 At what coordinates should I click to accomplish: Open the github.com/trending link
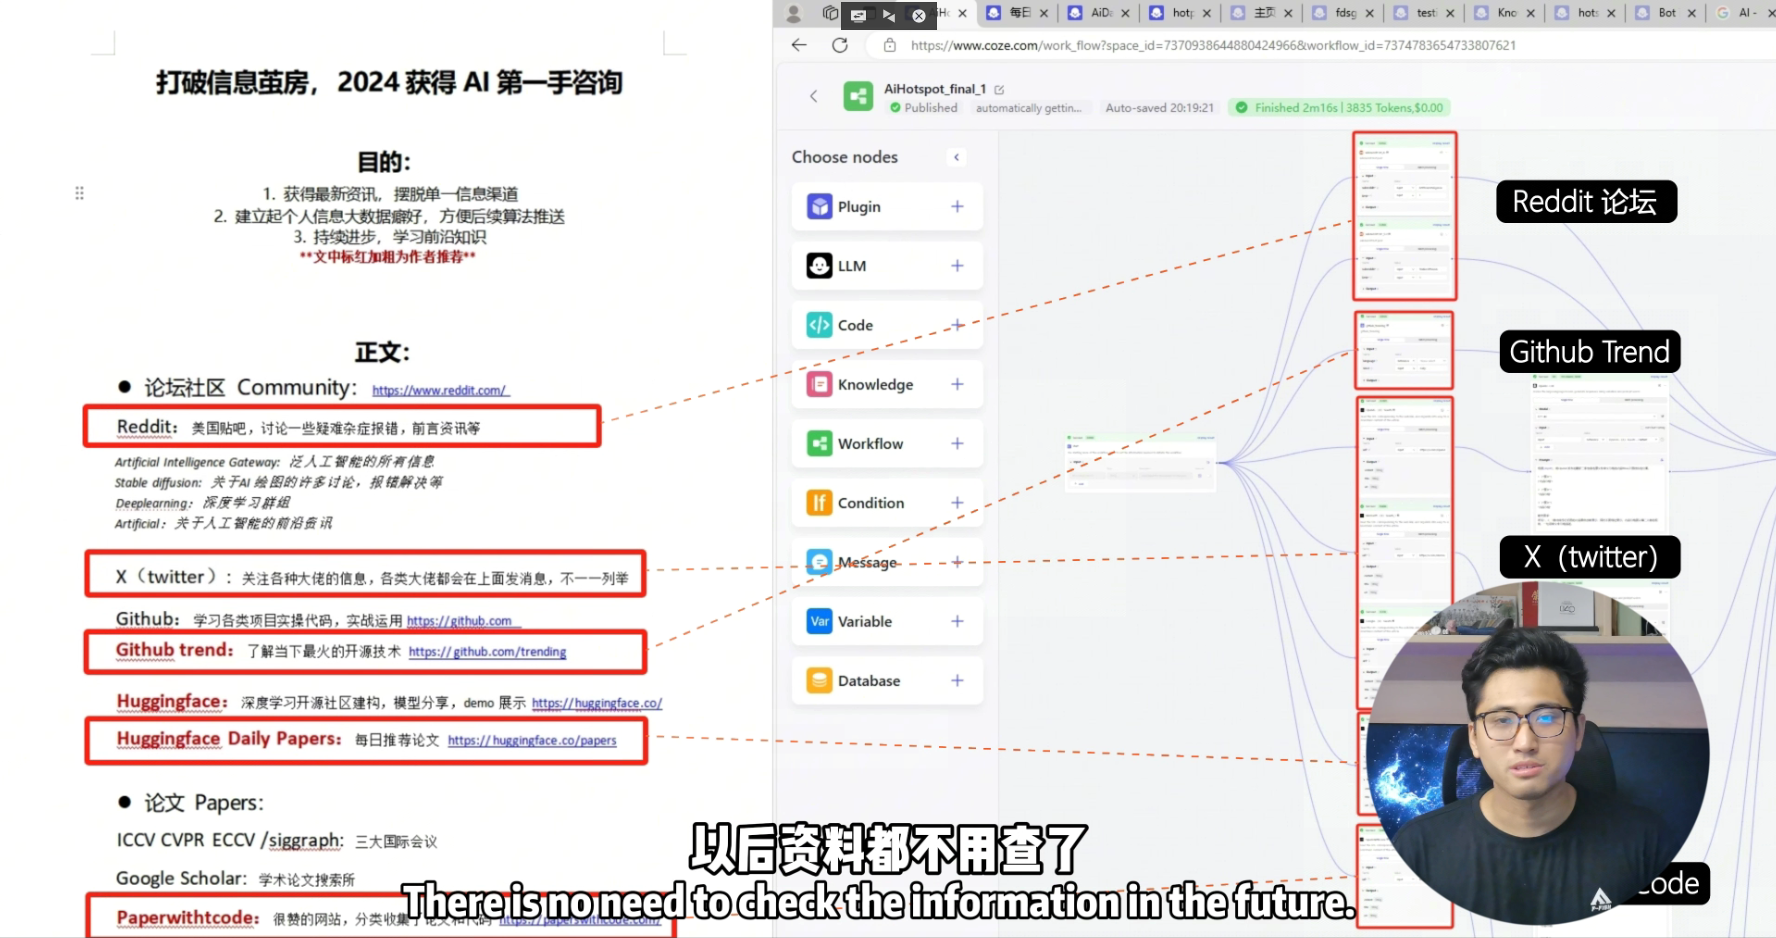point(487,652)
